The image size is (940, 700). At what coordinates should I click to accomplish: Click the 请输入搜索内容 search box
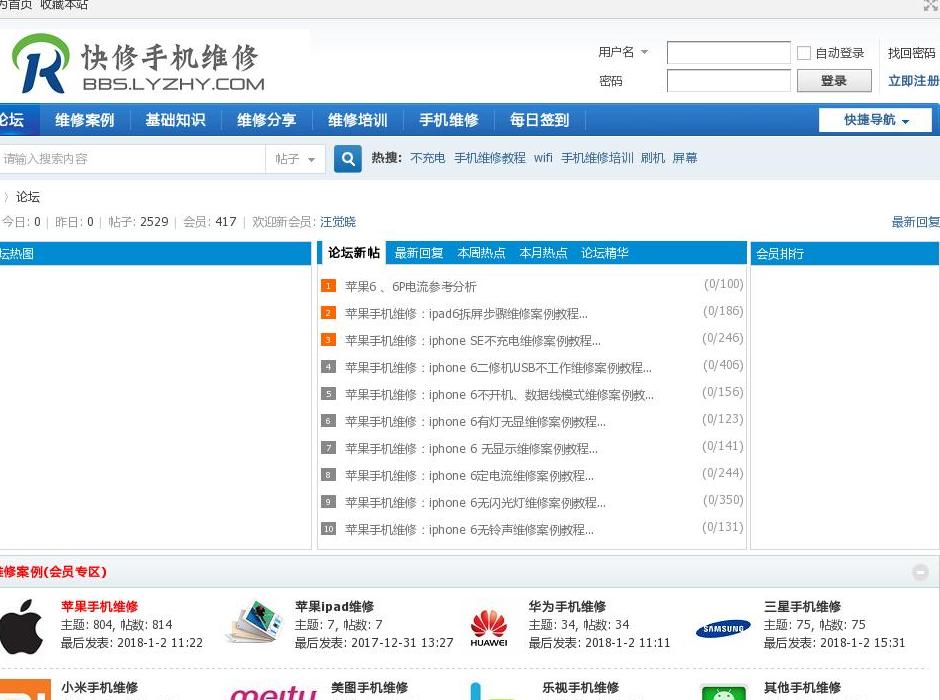[x=132, y=159]
